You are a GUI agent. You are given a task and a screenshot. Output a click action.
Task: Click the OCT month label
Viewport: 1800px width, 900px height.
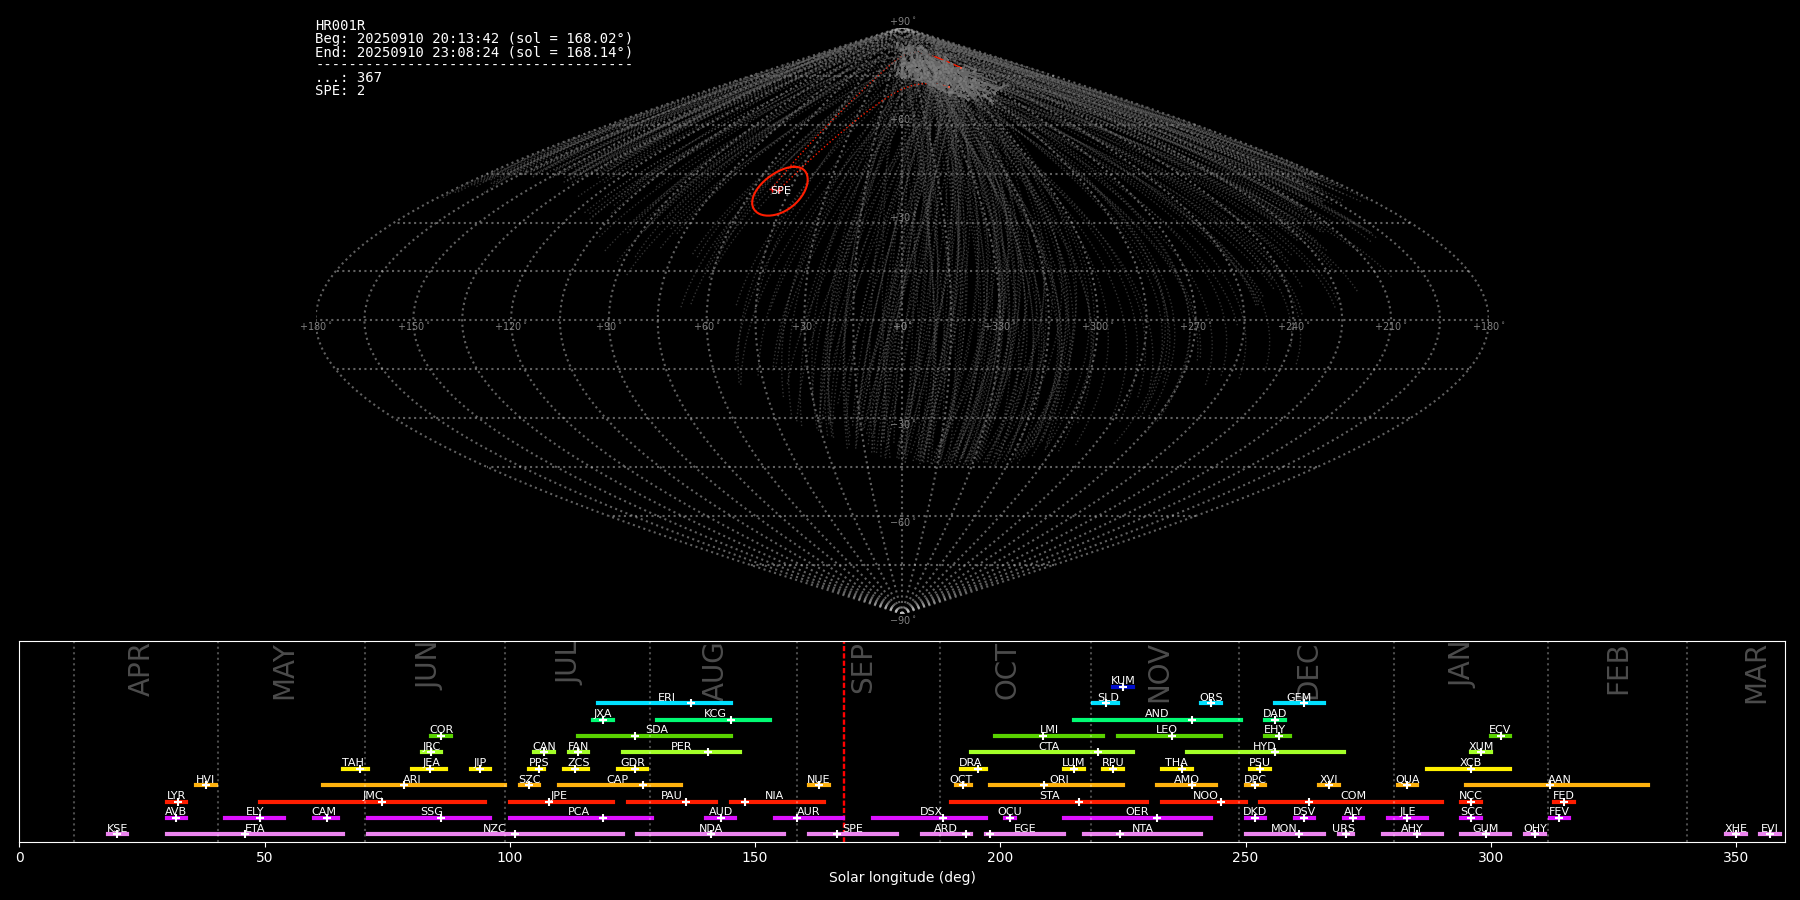1006,672
